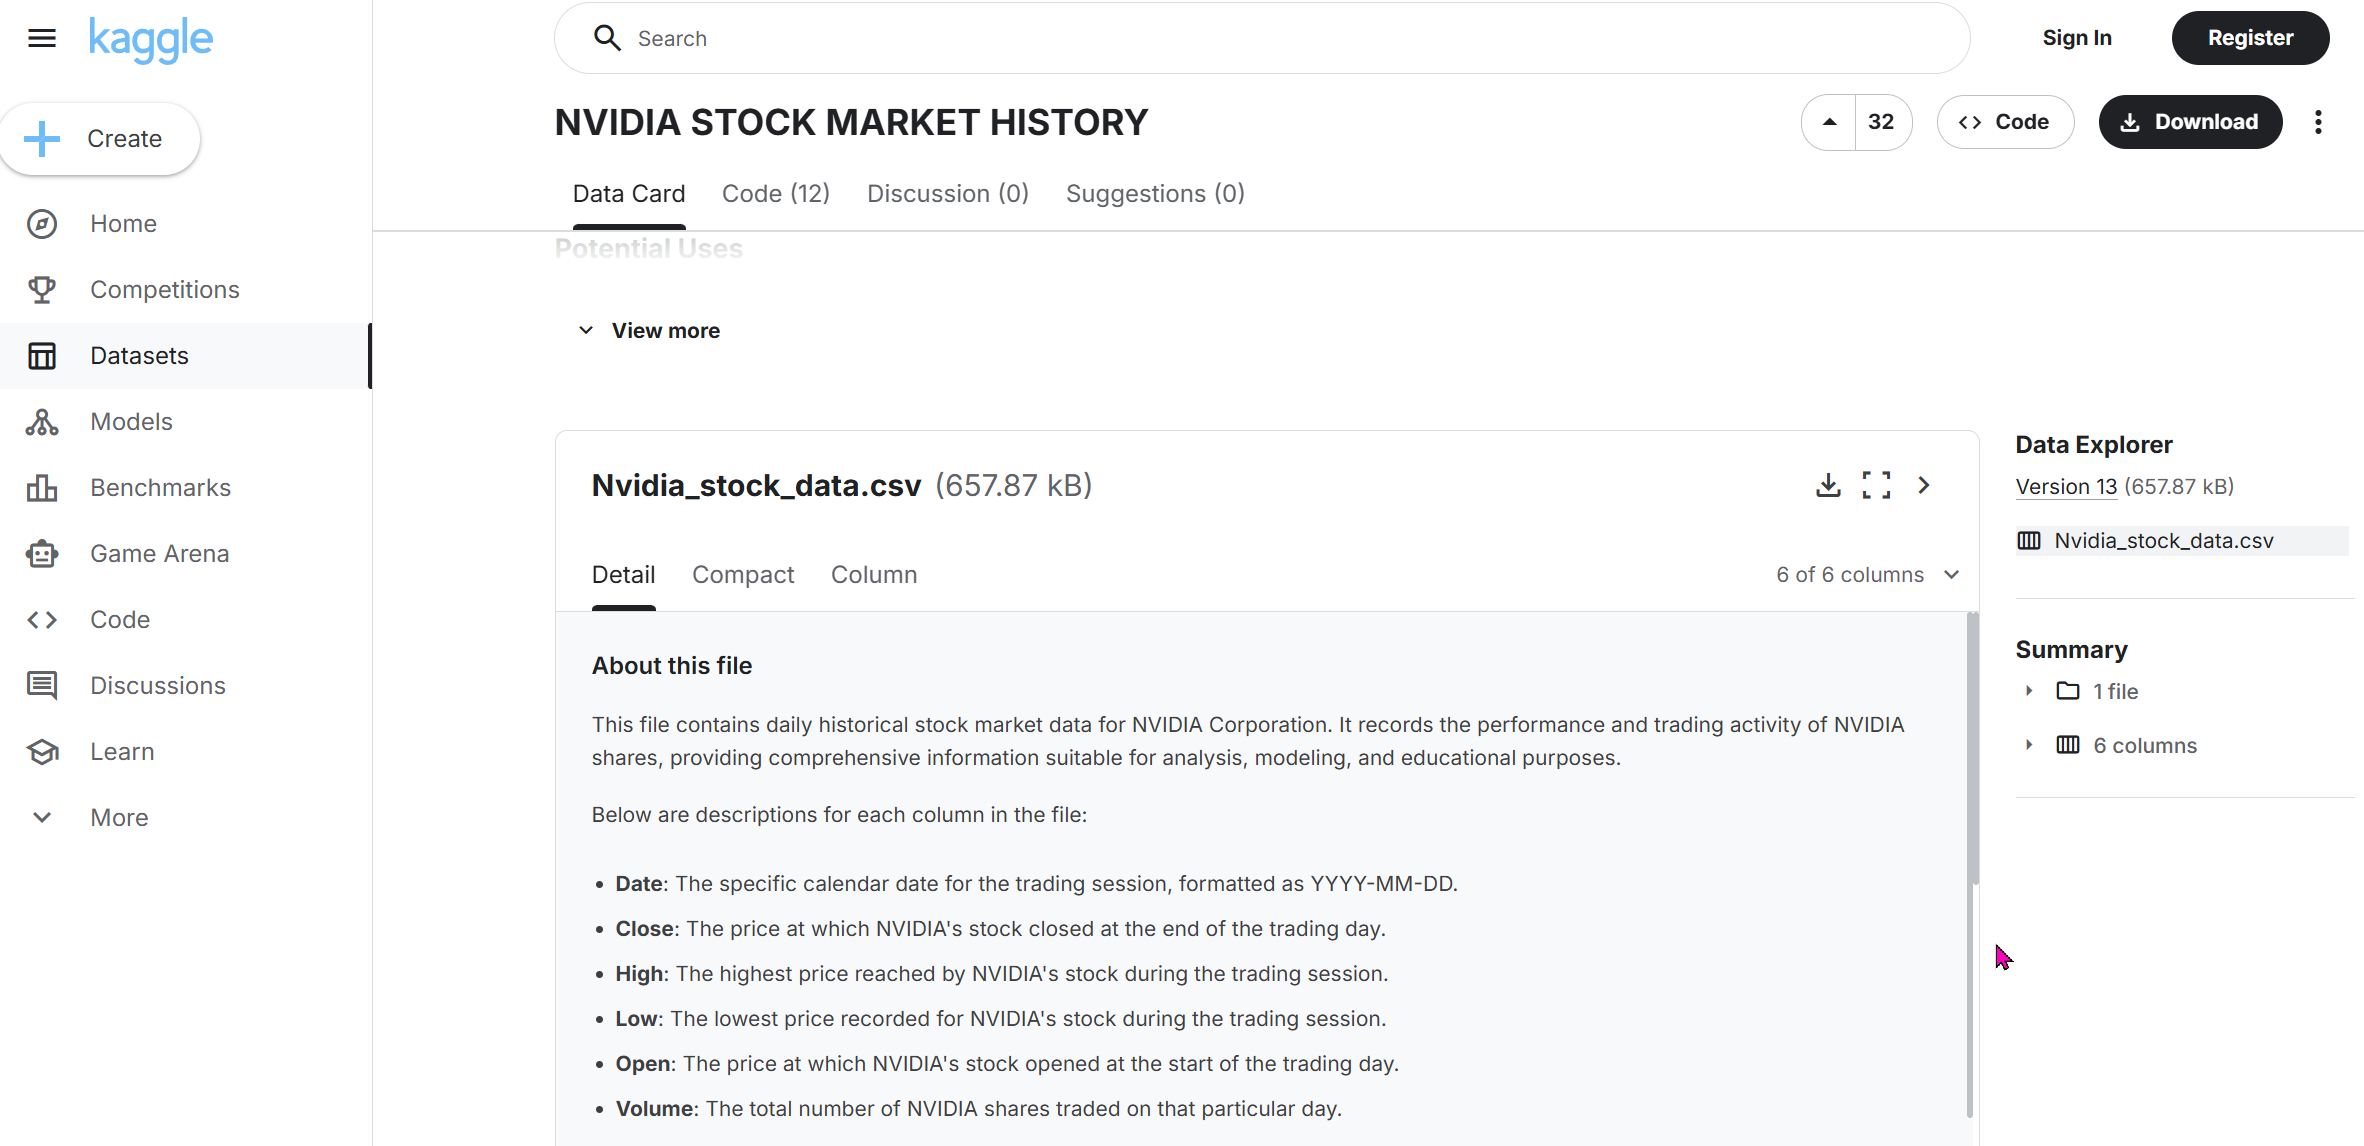Open the Version 13 link

[2065, 486]
